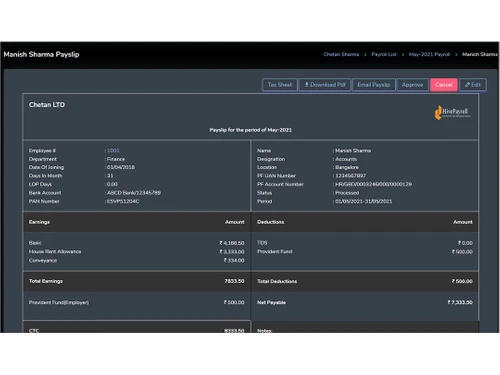Select the Chetan LTD company name
The height and width of the screenshot is (375, 500).
[47, 105]
